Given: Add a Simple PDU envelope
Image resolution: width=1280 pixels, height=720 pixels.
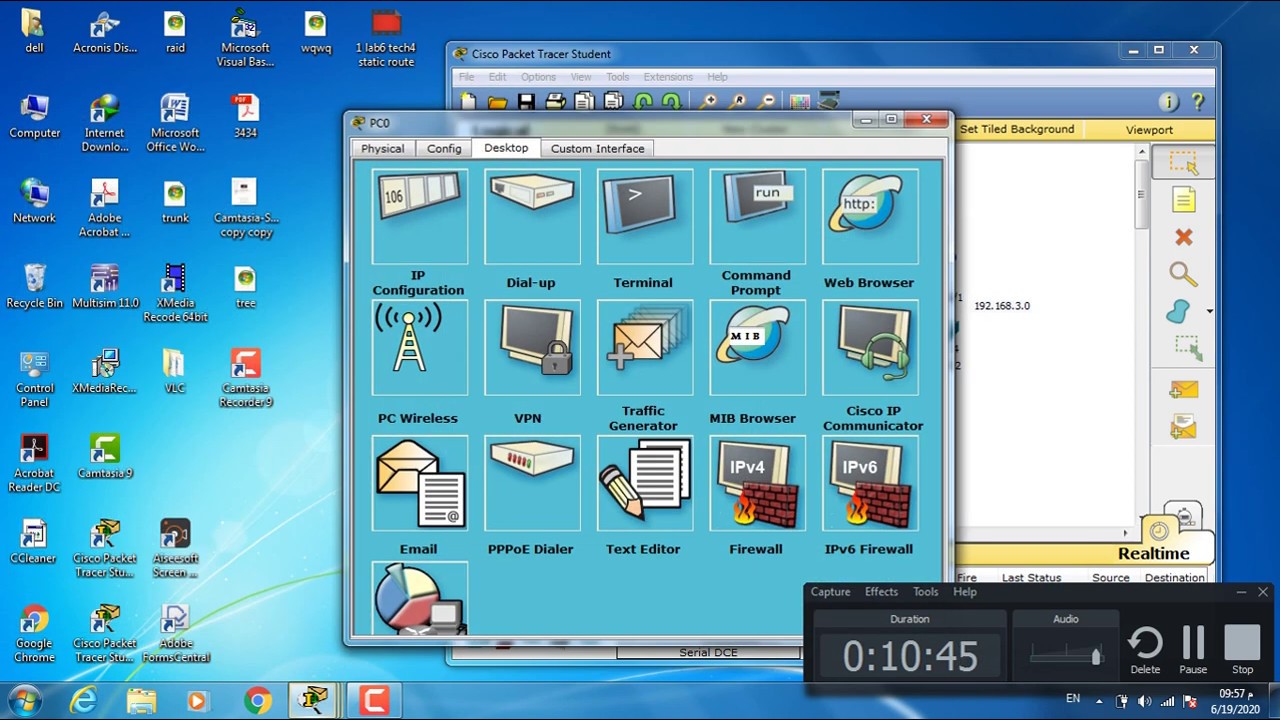Looking at the screenshot, I should point(1184,389).
